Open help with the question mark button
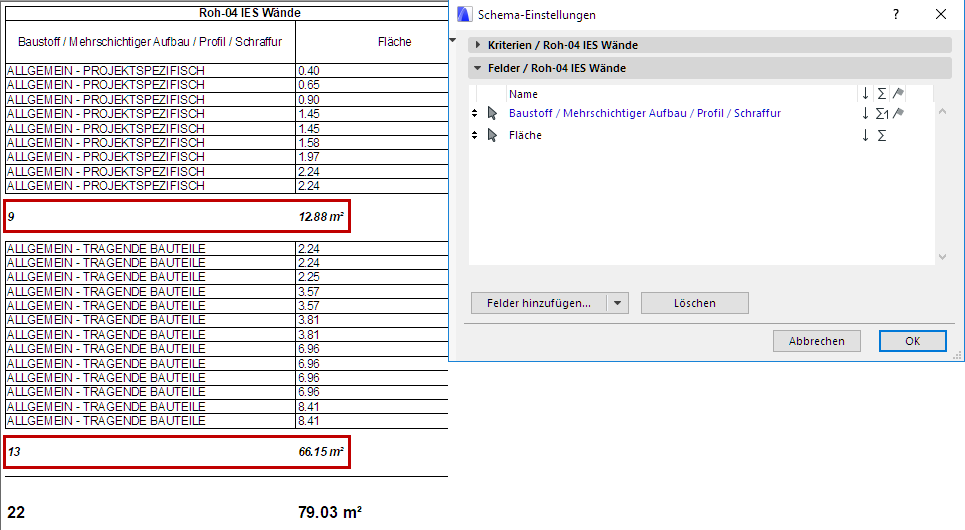The width and height of the screenshot is (965, 530). 896,14
